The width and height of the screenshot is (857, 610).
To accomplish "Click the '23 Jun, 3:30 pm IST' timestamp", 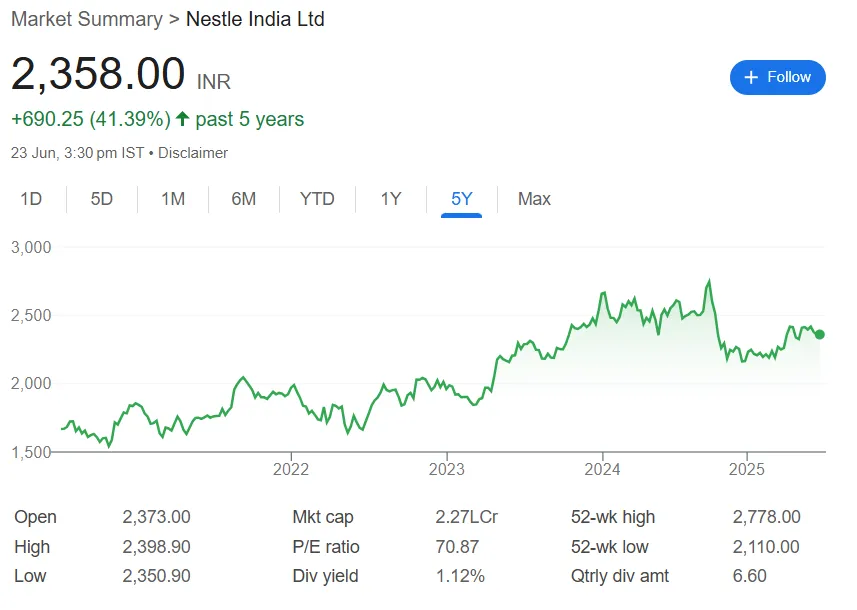I will coord(78,153).
